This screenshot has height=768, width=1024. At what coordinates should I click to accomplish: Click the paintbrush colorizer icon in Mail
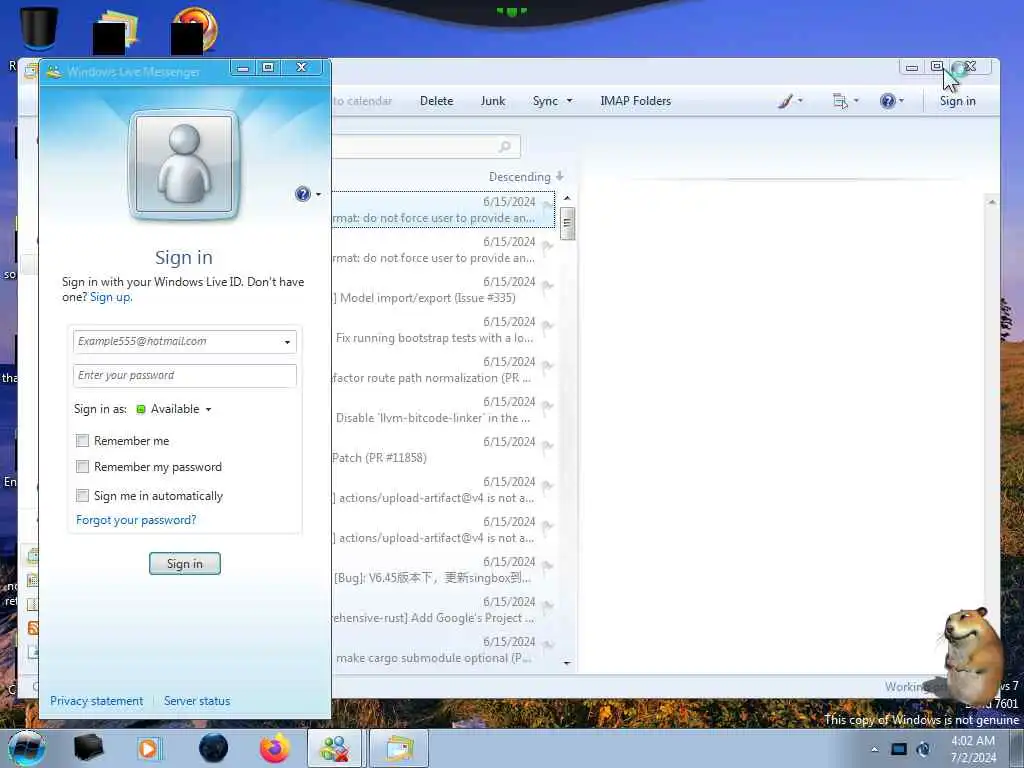(x=786, y=101)
